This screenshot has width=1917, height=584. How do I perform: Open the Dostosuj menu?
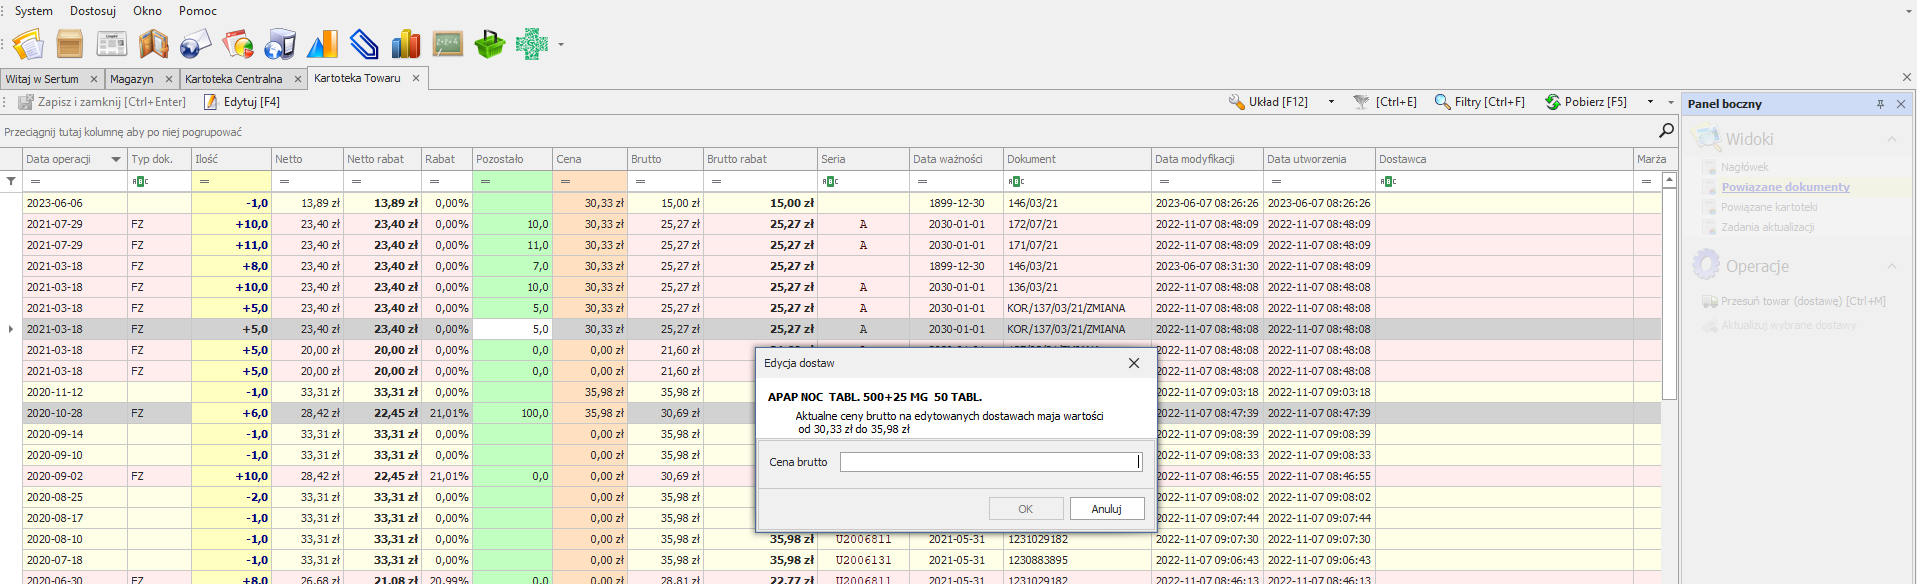[92, 11]
